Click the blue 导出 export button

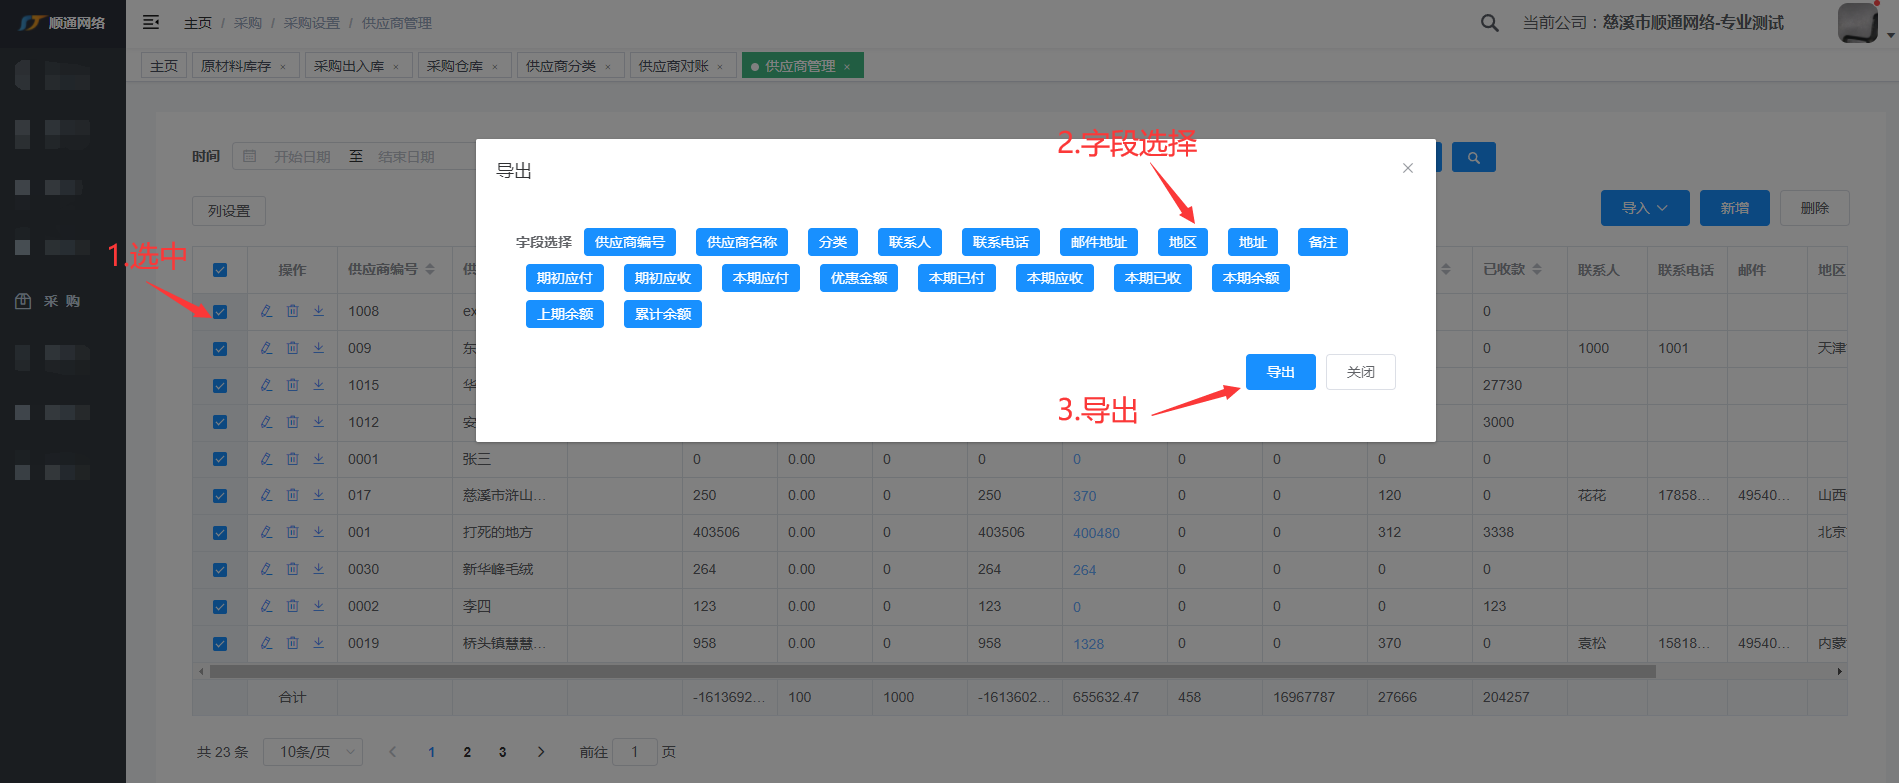[1280, 372]
